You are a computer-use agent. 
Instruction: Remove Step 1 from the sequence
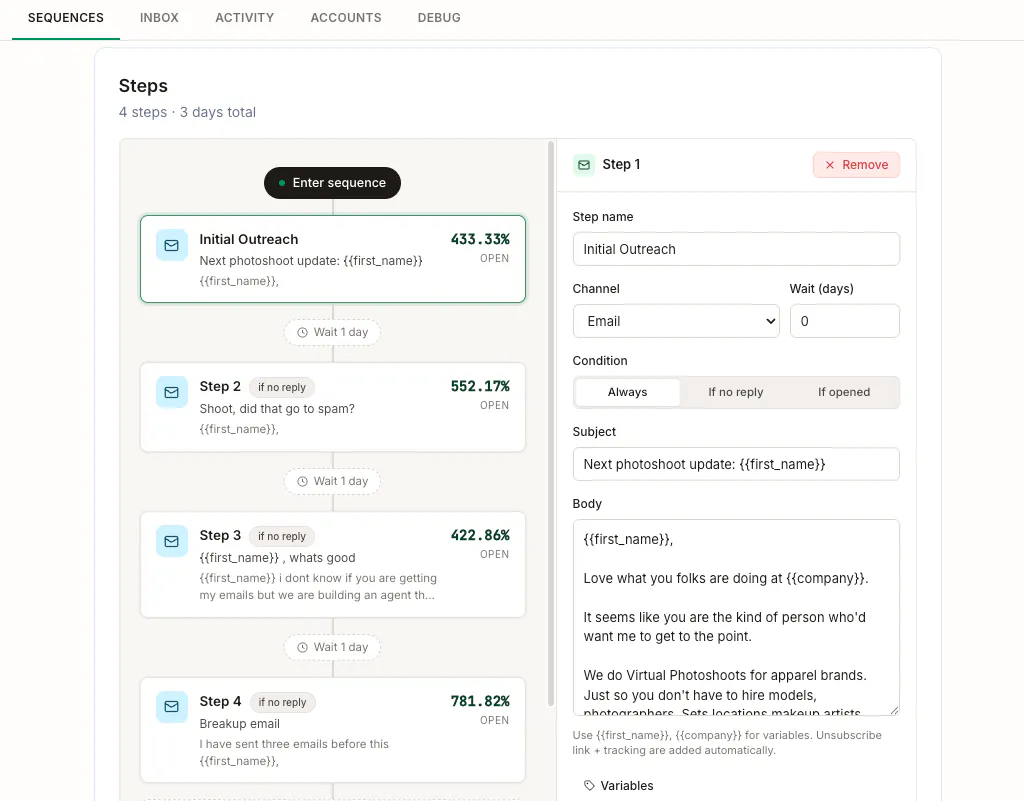pos(856,165)
